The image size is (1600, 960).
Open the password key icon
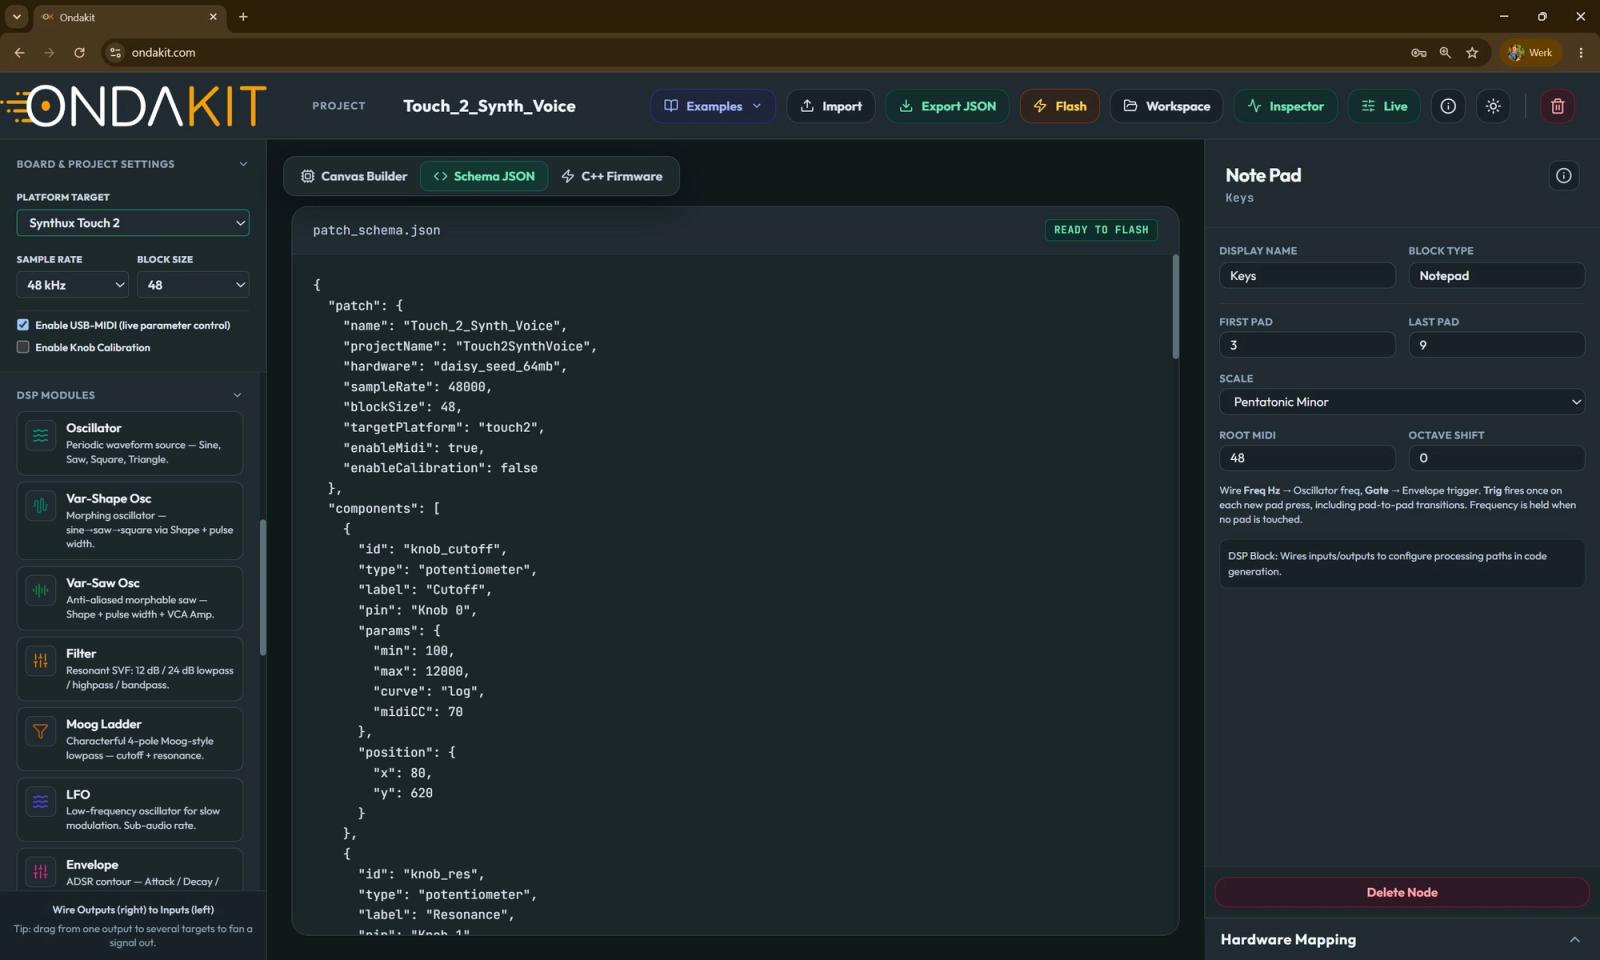tap(1418, 52)
